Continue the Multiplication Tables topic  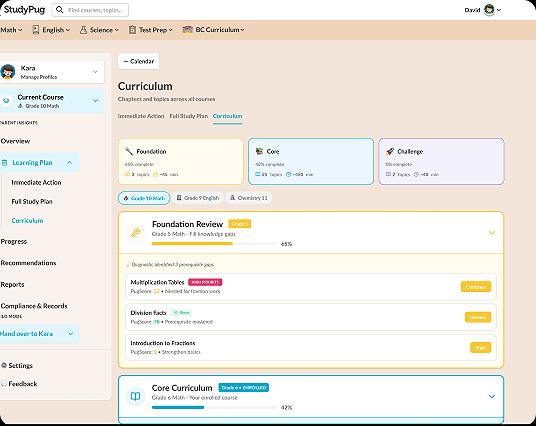coord(476,287)
